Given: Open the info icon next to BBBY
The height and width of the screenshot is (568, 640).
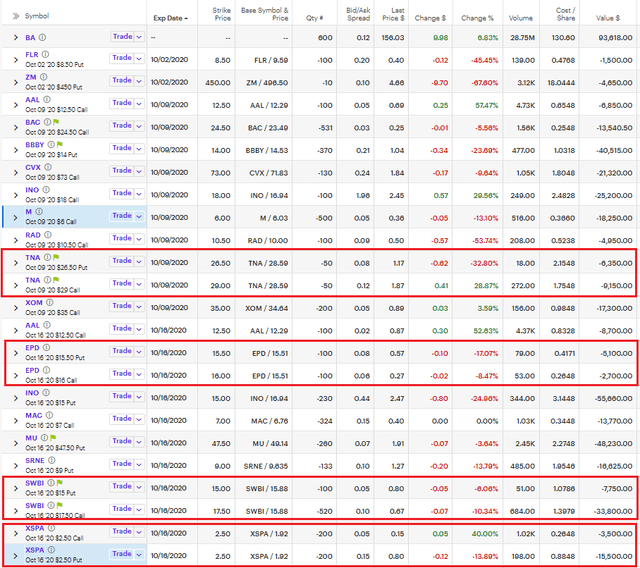Looking at the screenshot, I should [51, 144].
